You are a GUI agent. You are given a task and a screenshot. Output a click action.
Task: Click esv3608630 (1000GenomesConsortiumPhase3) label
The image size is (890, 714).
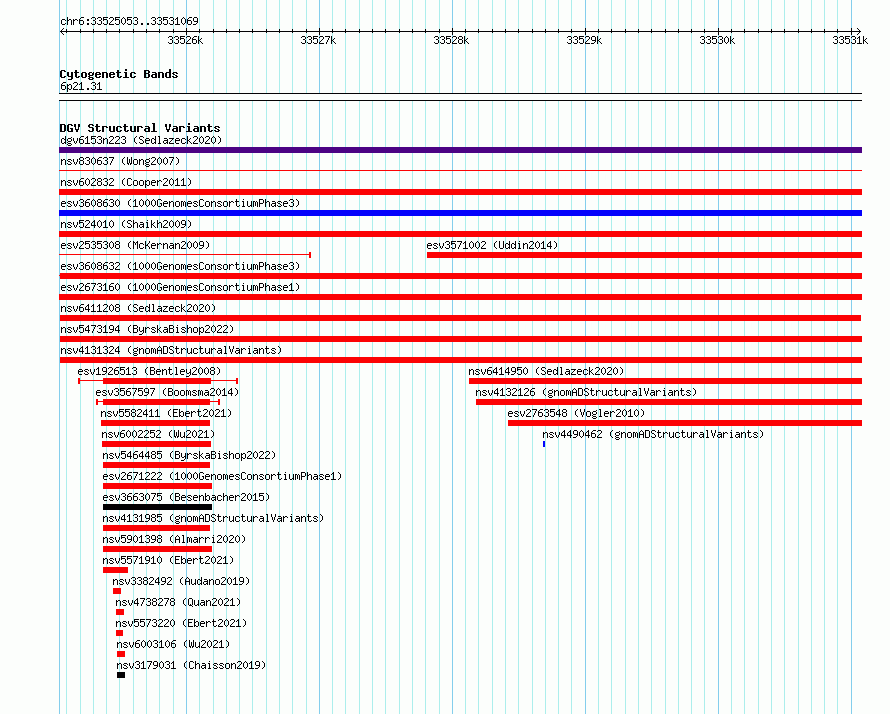click(180, 203)
